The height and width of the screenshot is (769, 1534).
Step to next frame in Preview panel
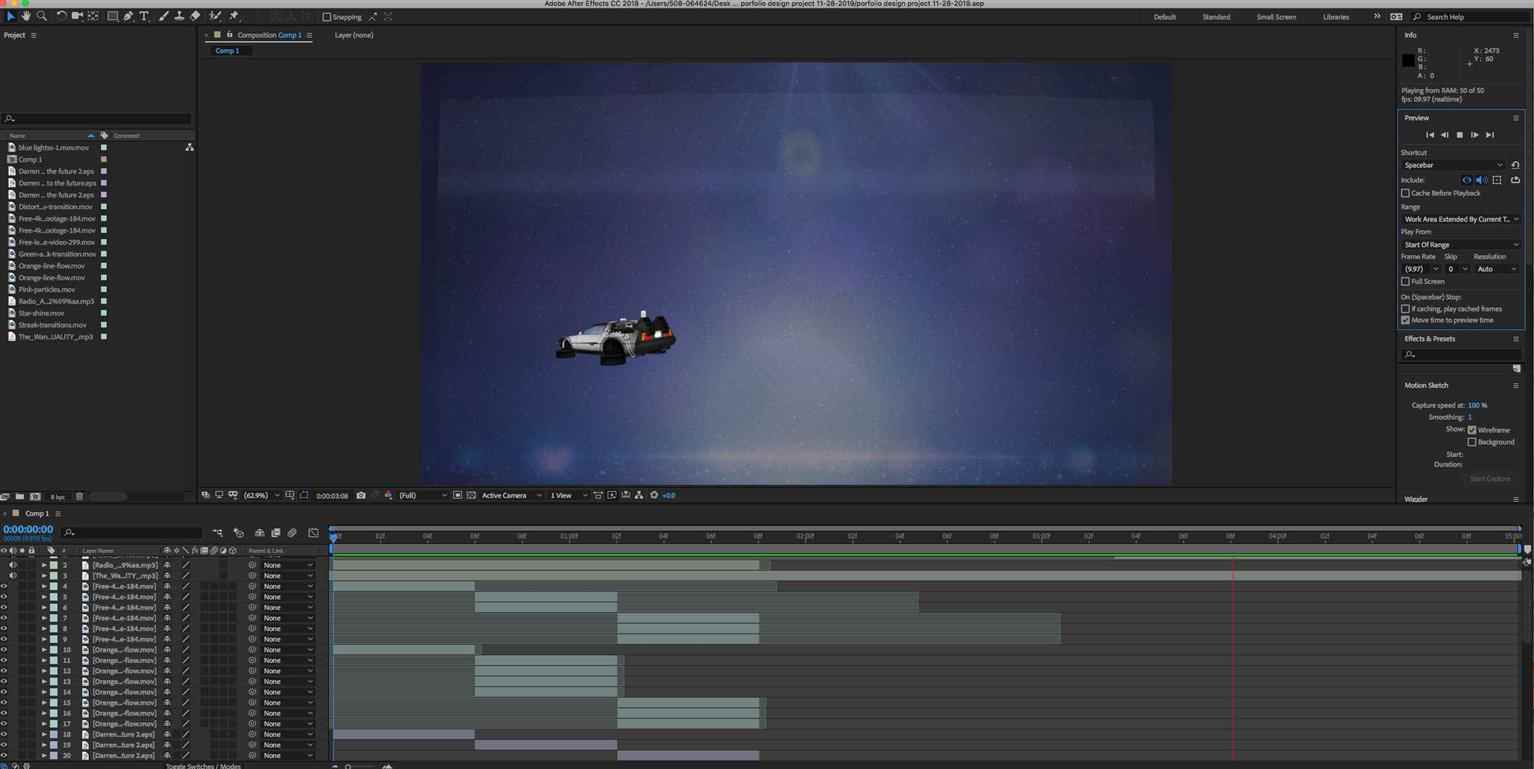1474,134
